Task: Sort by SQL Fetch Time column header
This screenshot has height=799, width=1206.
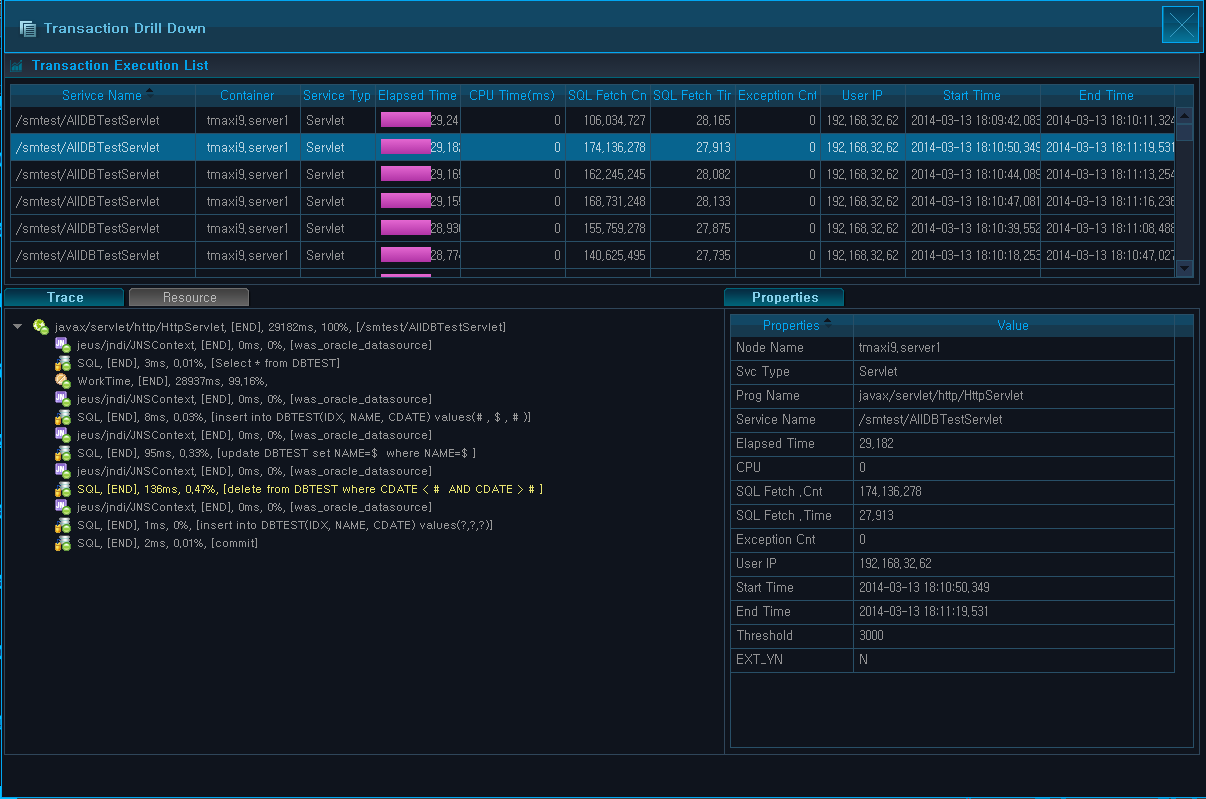Action: 692,96
